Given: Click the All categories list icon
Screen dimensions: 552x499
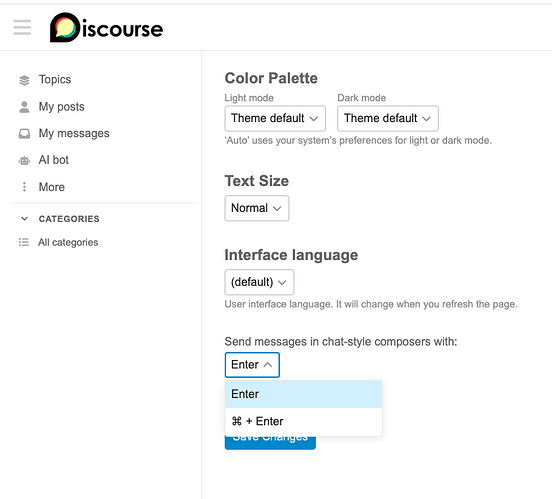Looking at the screenshot, I should [x=24, y=242].
